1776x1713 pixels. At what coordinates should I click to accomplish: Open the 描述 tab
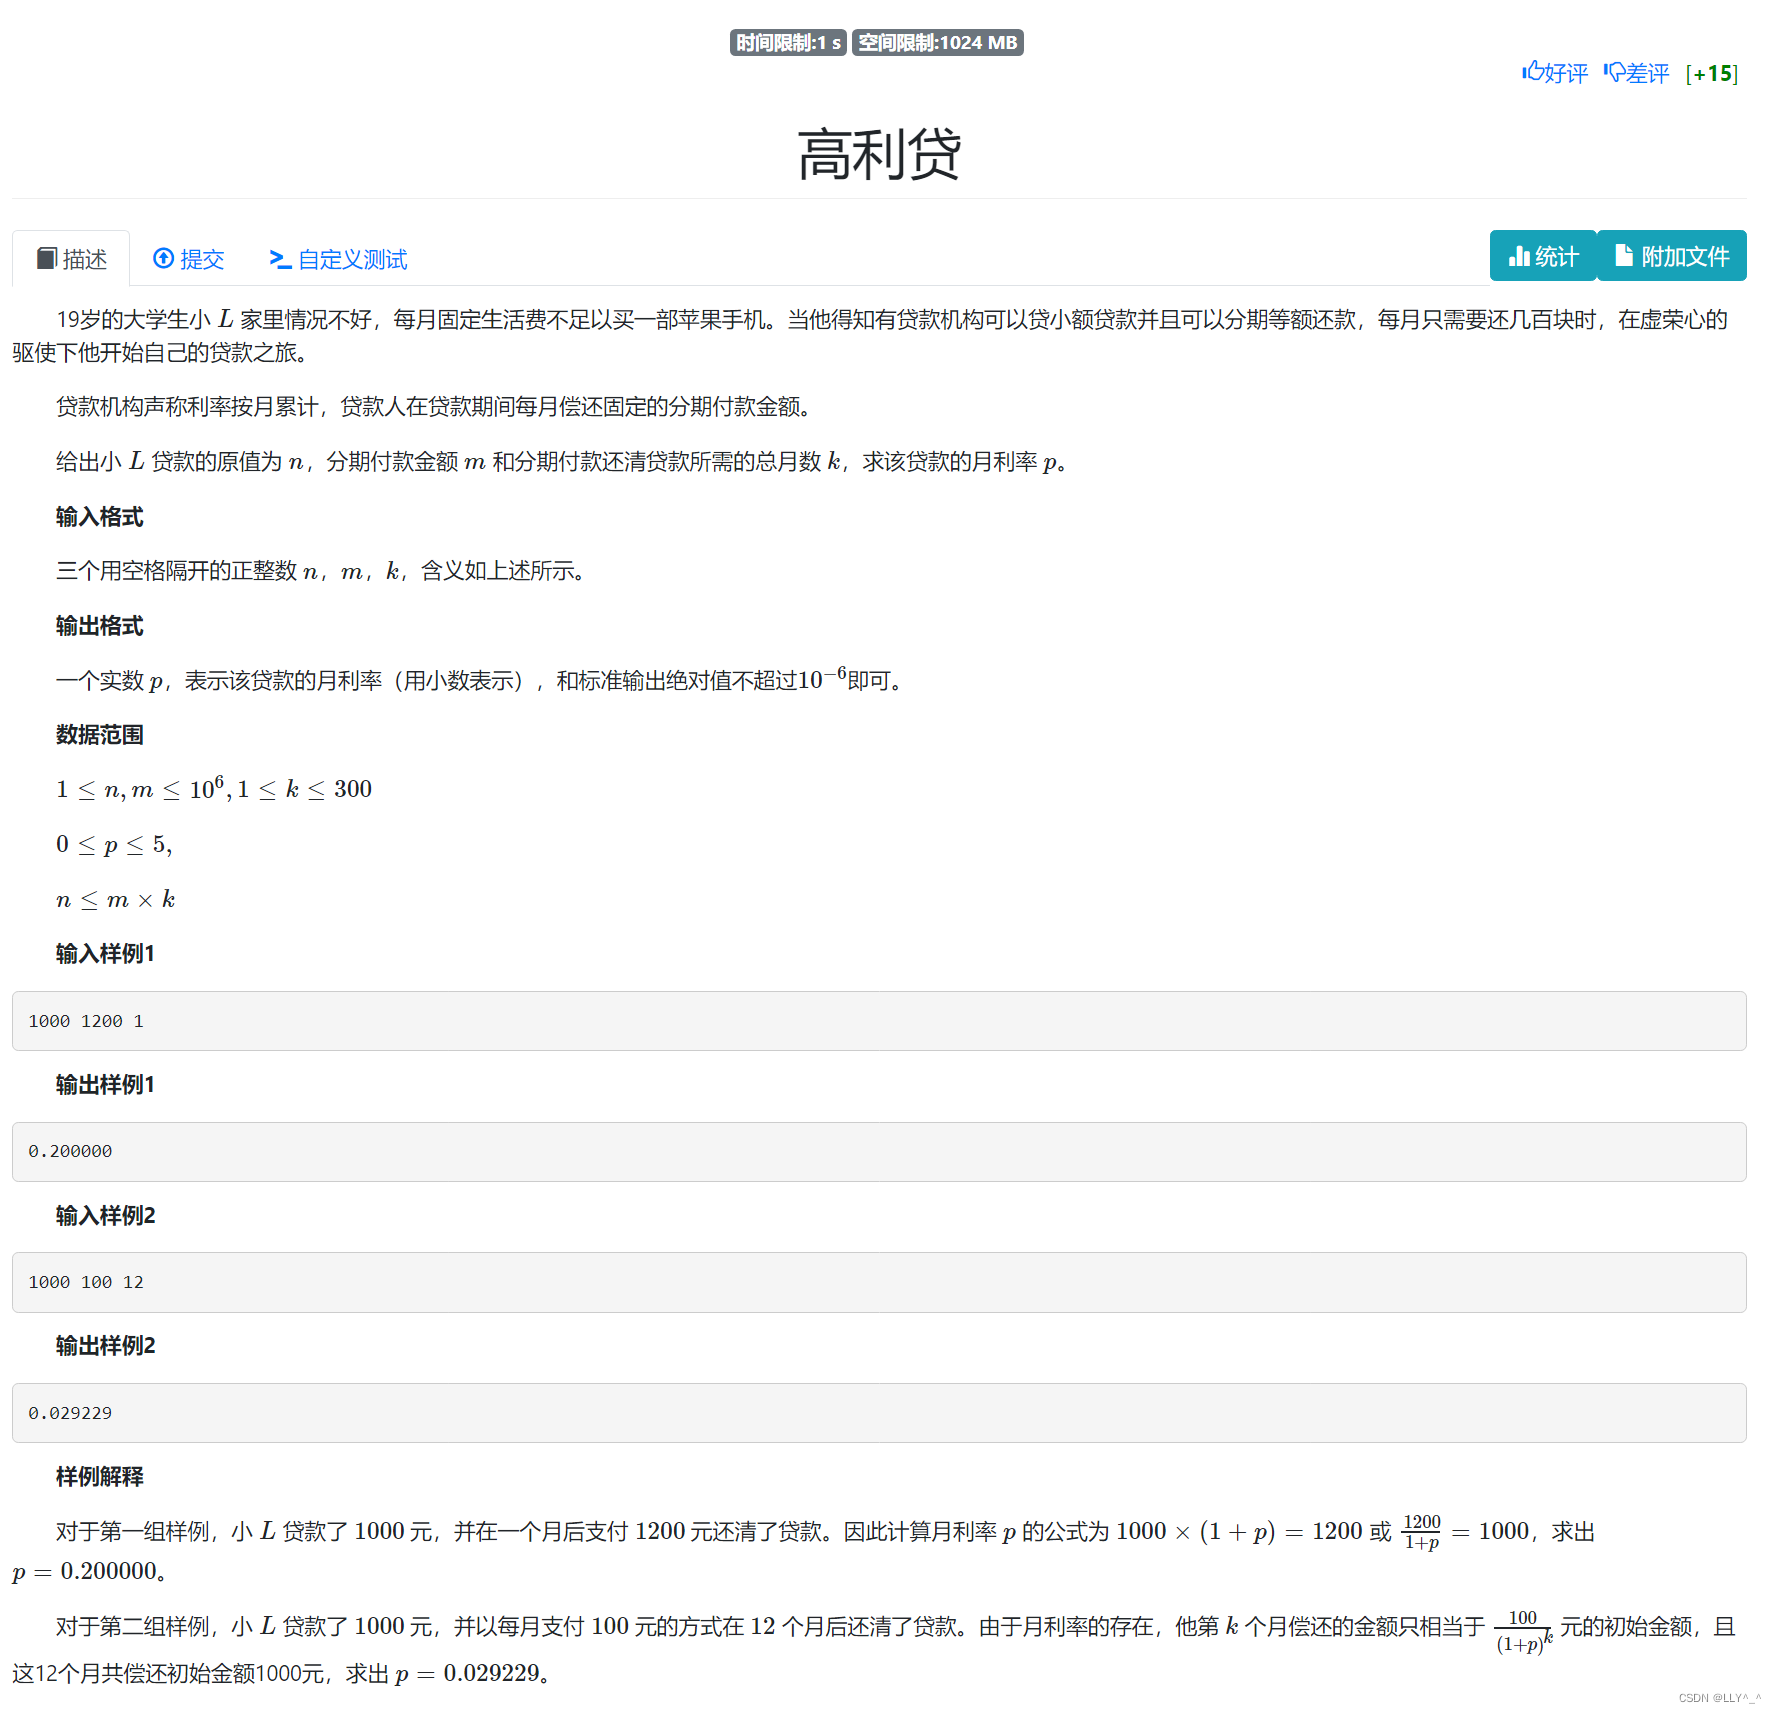click(71, 259)
